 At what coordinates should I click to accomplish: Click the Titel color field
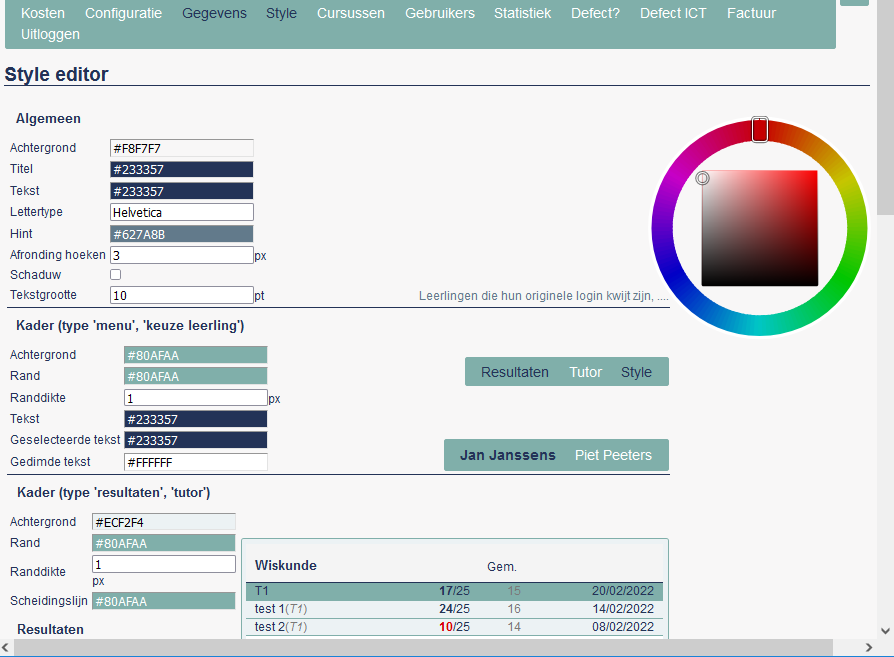[x=181, y=169]
